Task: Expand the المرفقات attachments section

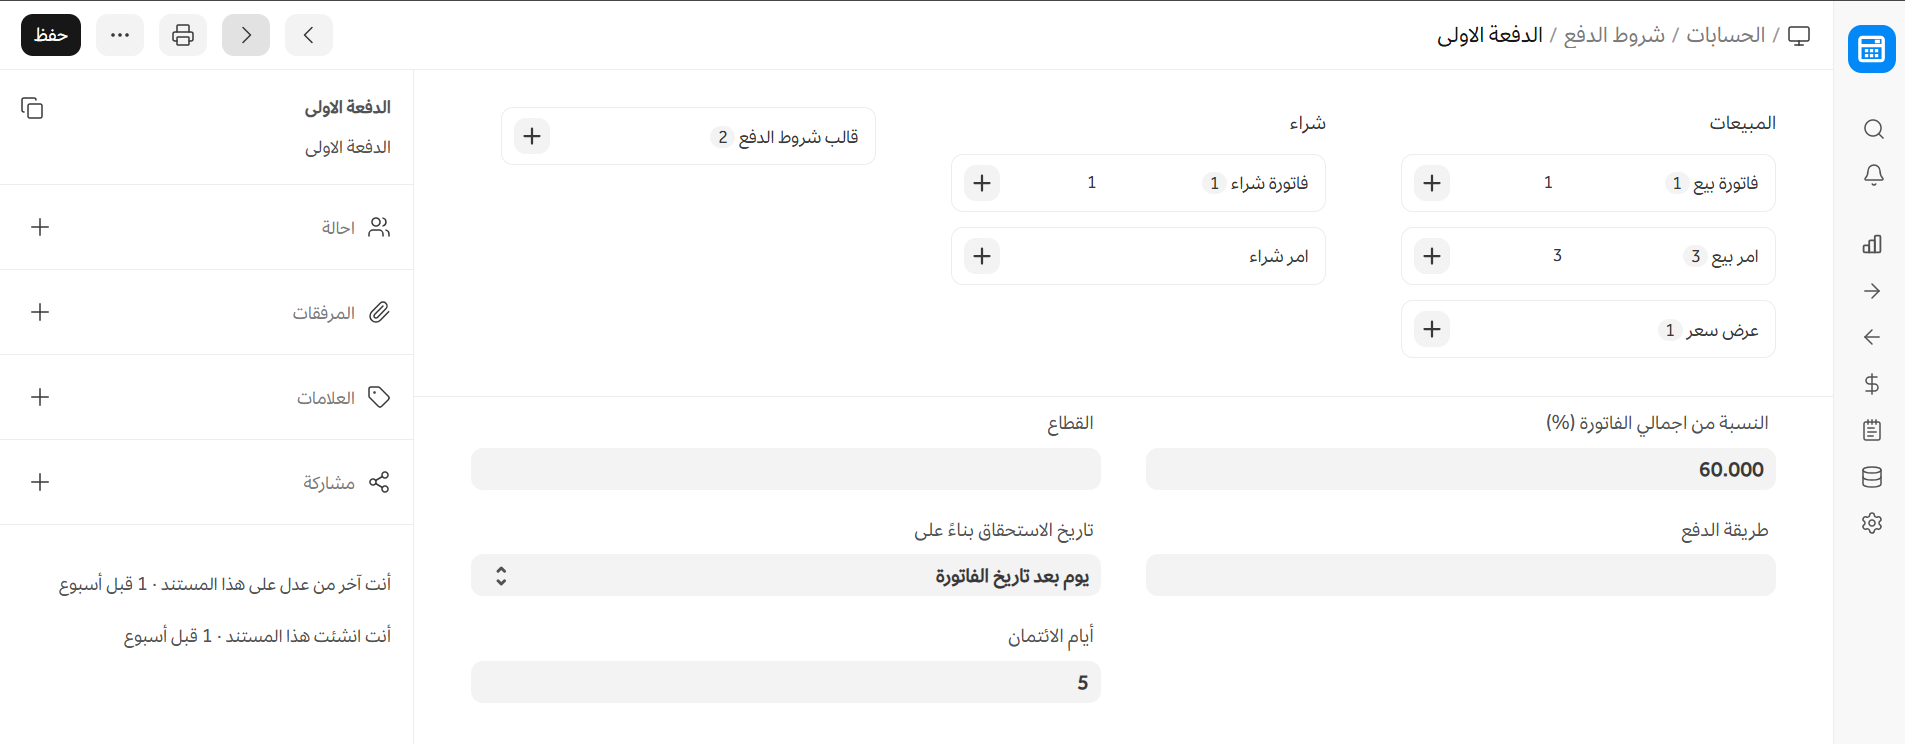Action: pos(40,312)
